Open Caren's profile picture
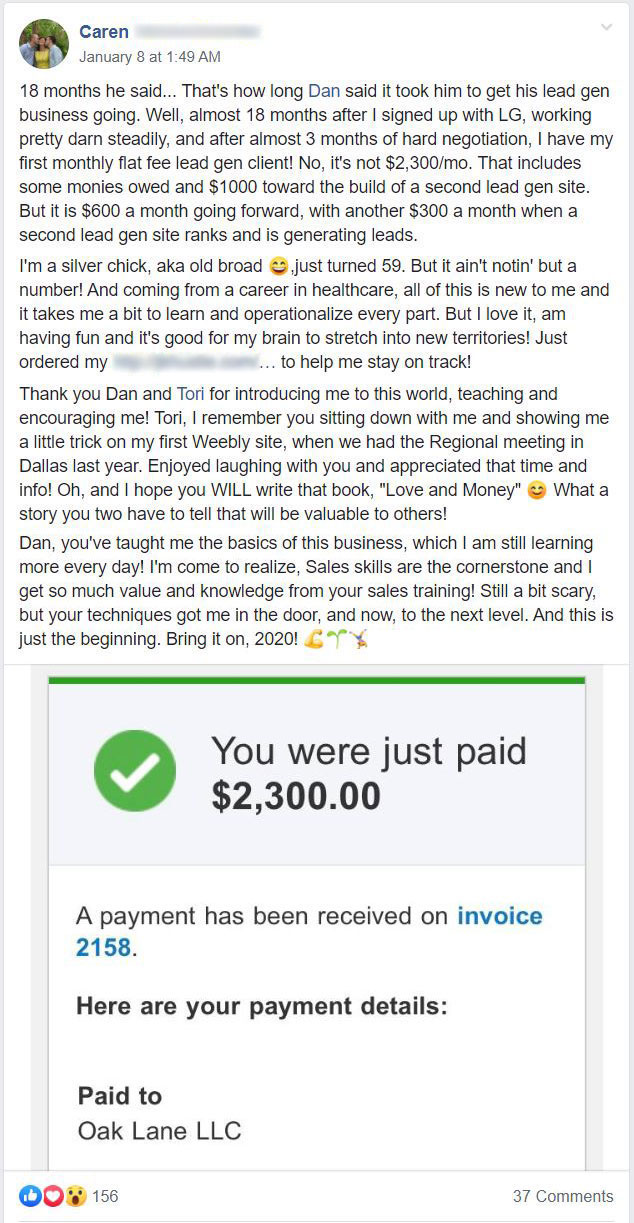Screen dimensions: 634x1223 [x=44, y=44]
